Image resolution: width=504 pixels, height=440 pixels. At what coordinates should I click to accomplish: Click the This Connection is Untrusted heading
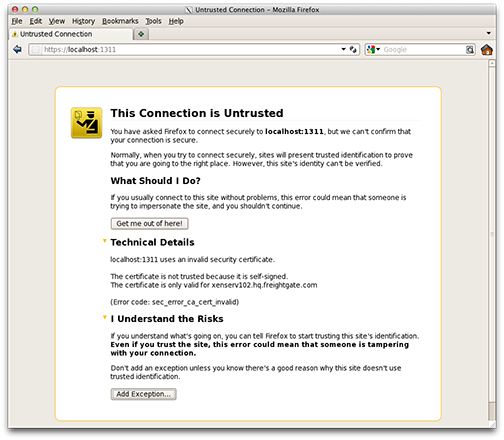197,113
